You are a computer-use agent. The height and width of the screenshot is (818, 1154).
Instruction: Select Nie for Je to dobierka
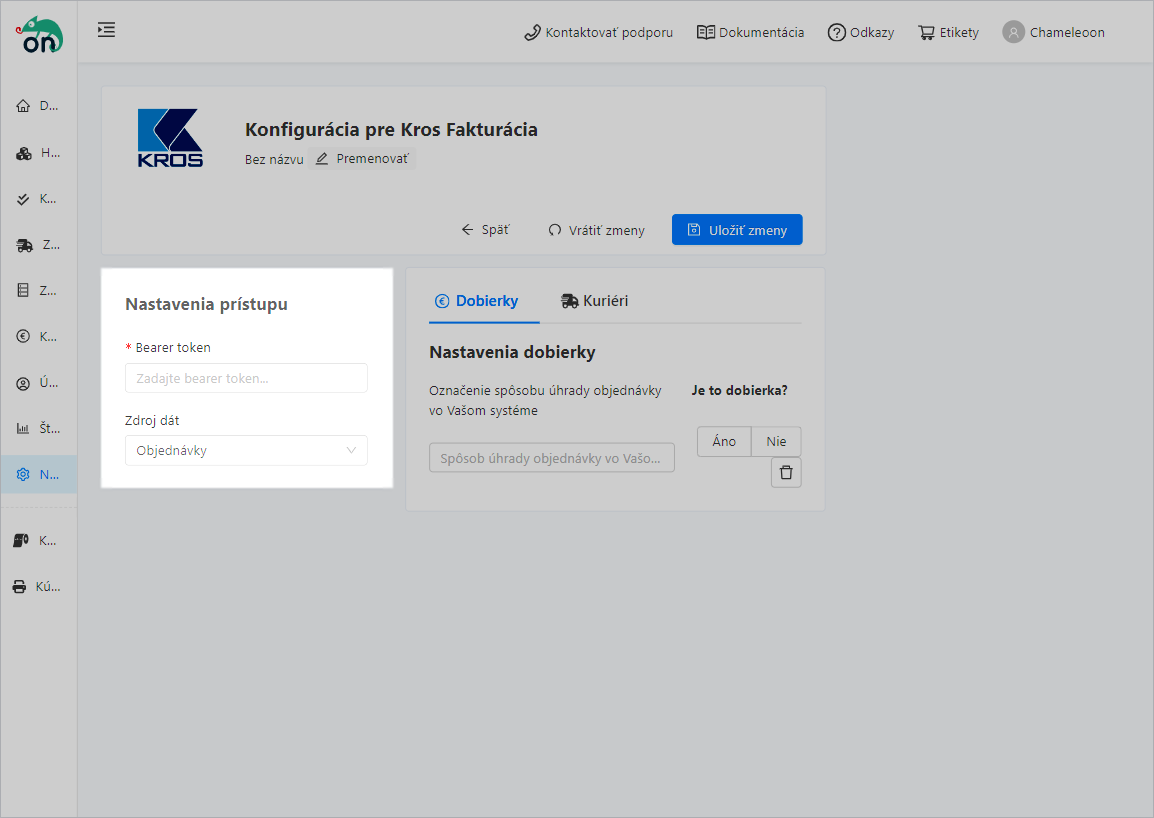pos(776,442)
